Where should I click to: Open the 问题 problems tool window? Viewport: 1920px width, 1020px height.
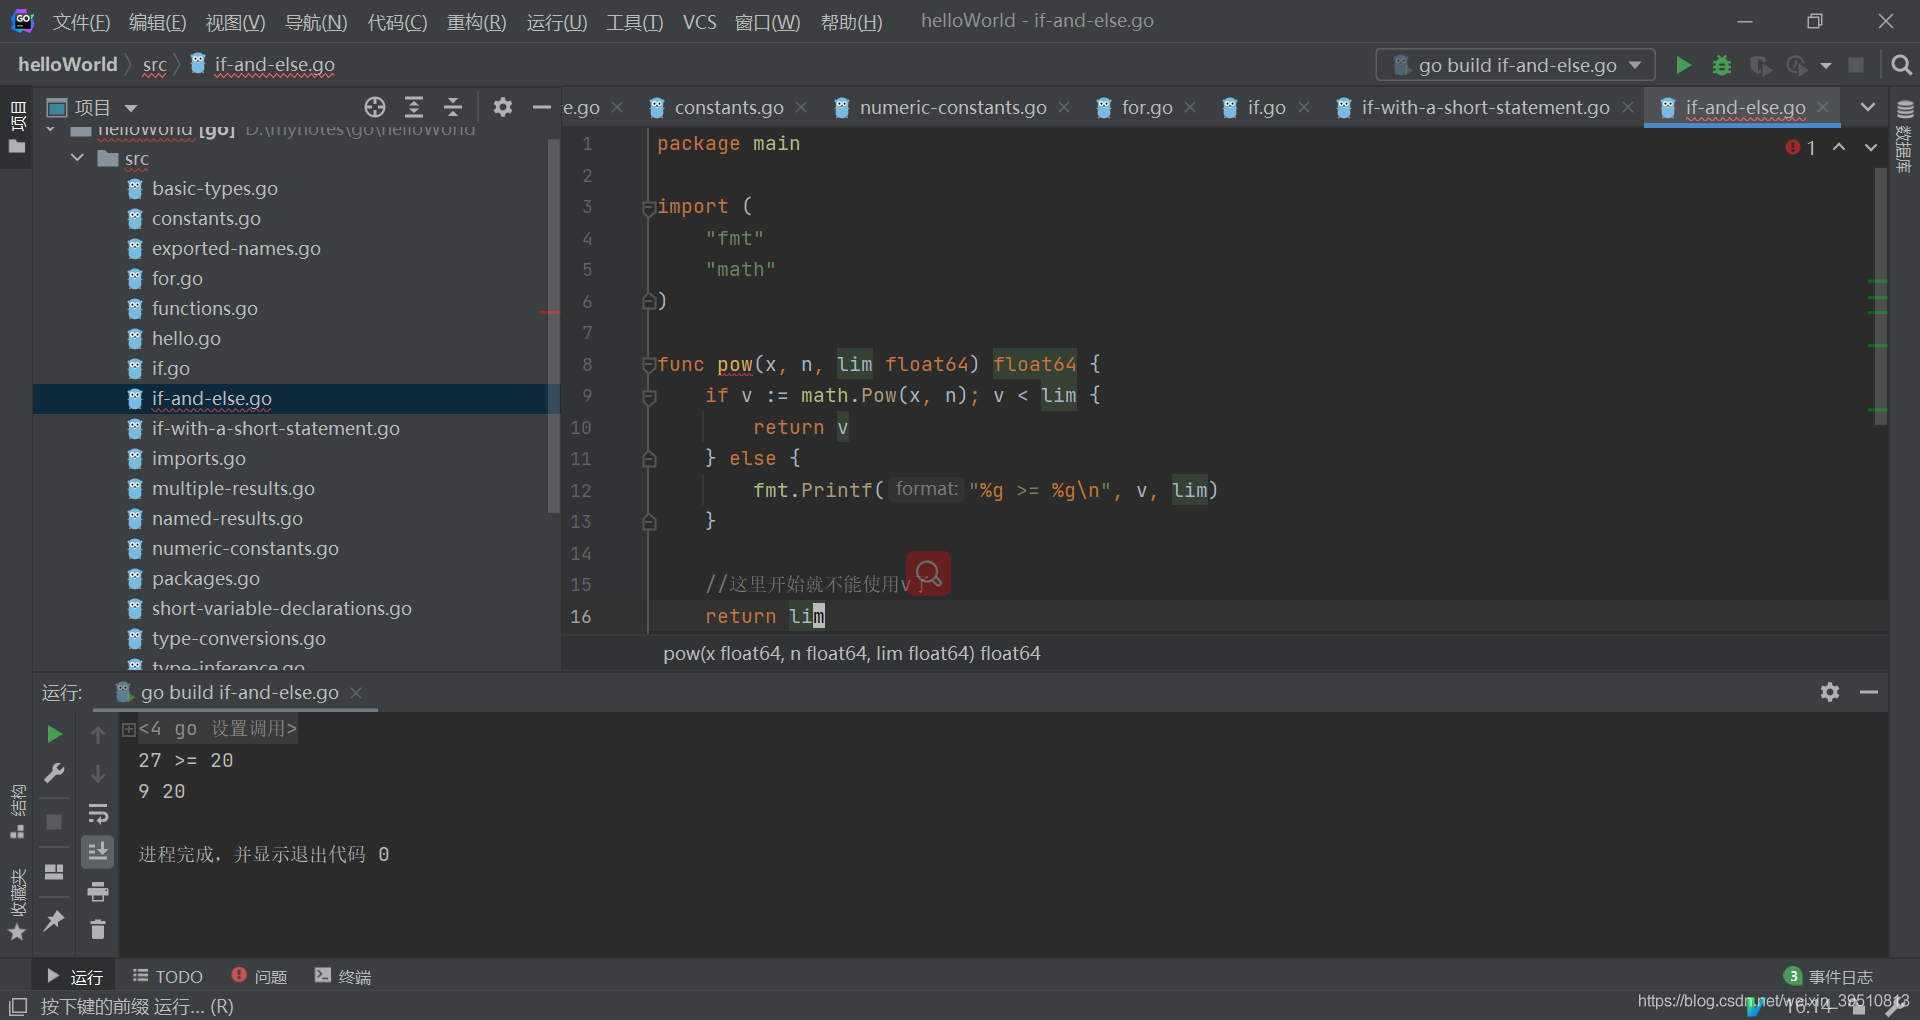tap(259, 976)
